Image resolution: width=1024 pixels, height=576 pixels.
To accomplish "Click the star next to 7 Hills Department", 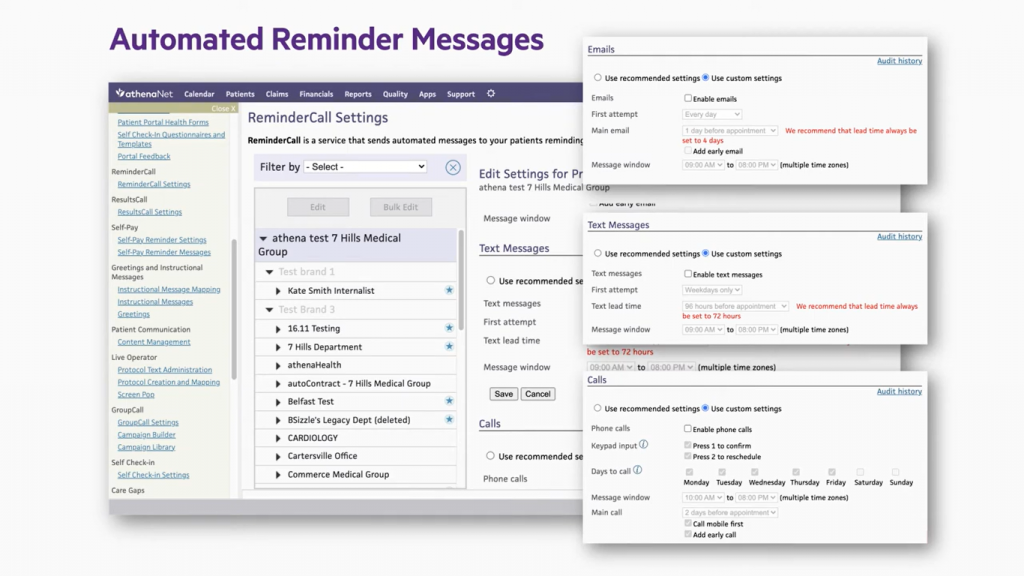I will (449, 347).
